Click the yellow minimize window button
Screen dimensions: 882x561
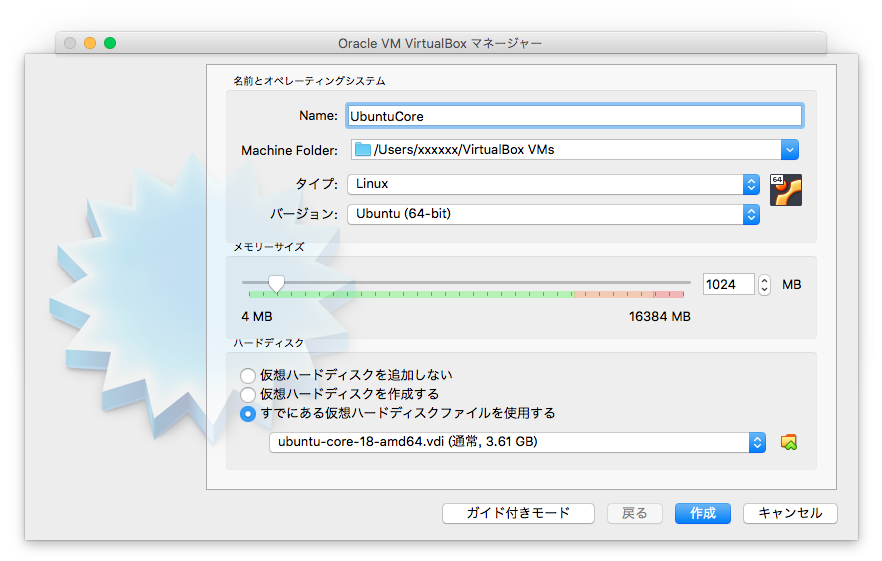click(90, 43)
